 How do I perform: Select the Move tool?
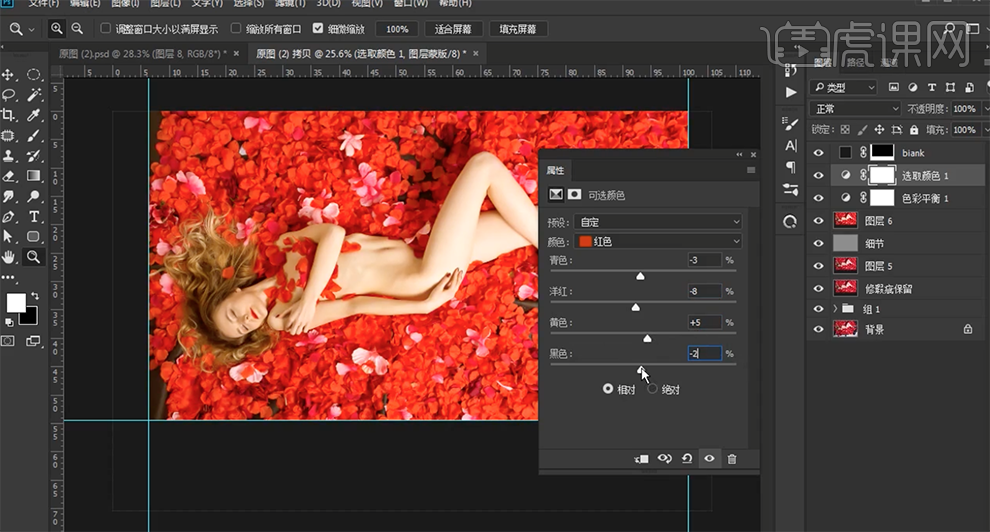(9, 75)
